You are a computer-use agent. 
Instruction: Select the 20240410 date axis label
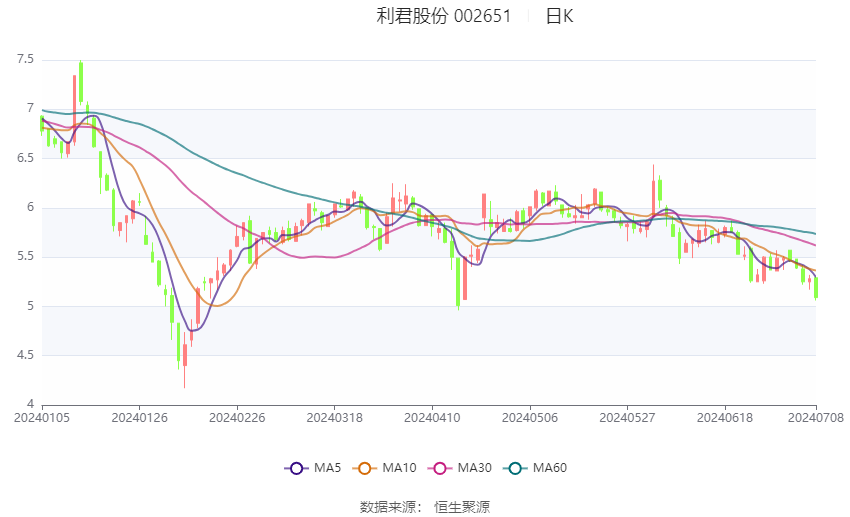(x=432, y=418)
